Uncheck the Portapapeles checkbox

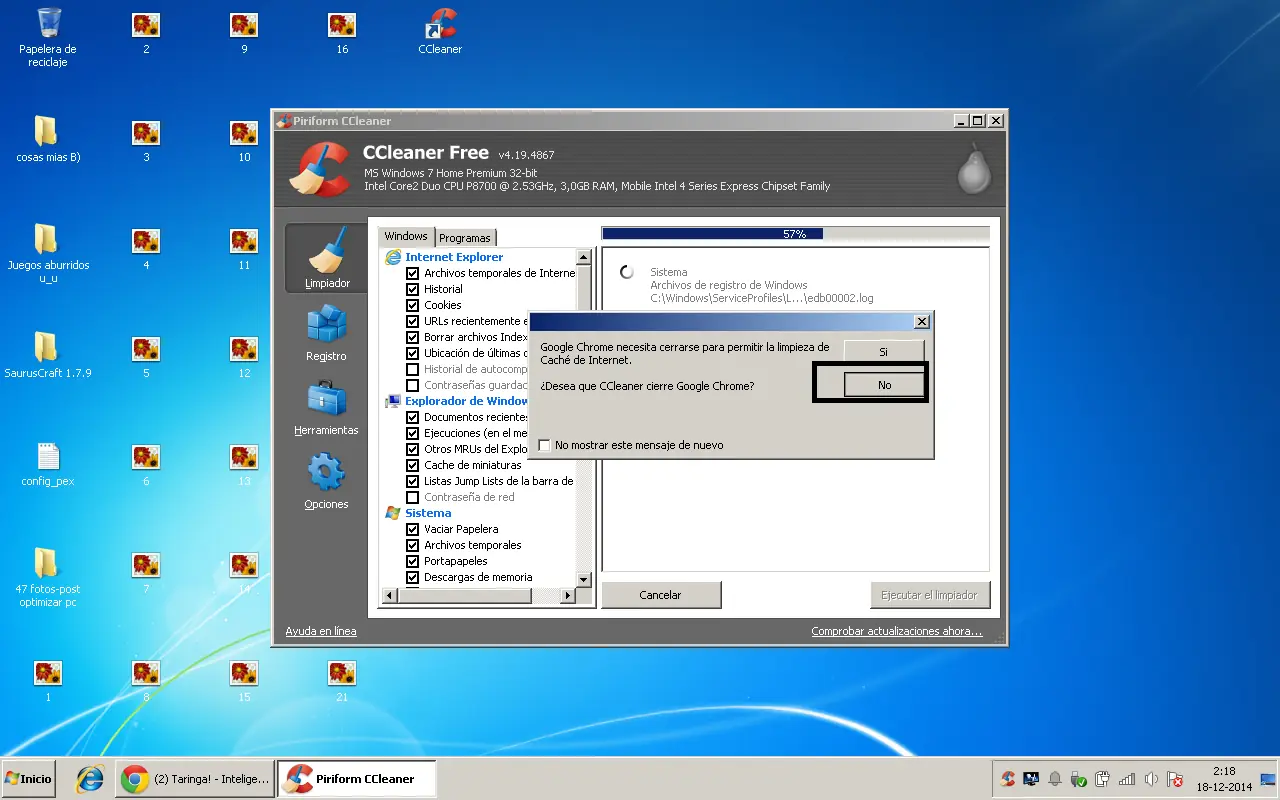tap(413, 561)
